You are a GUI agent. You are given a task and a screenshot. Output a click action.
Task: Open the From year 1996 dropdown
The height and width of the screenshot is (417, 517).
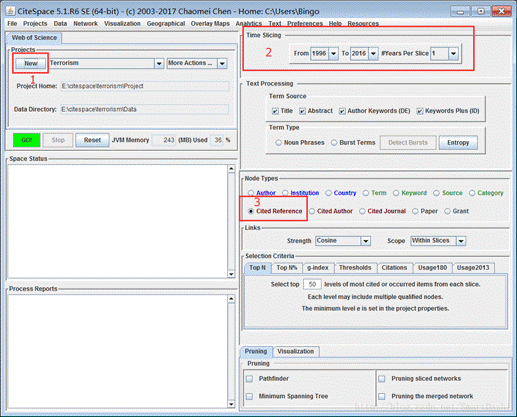(334, 53)
